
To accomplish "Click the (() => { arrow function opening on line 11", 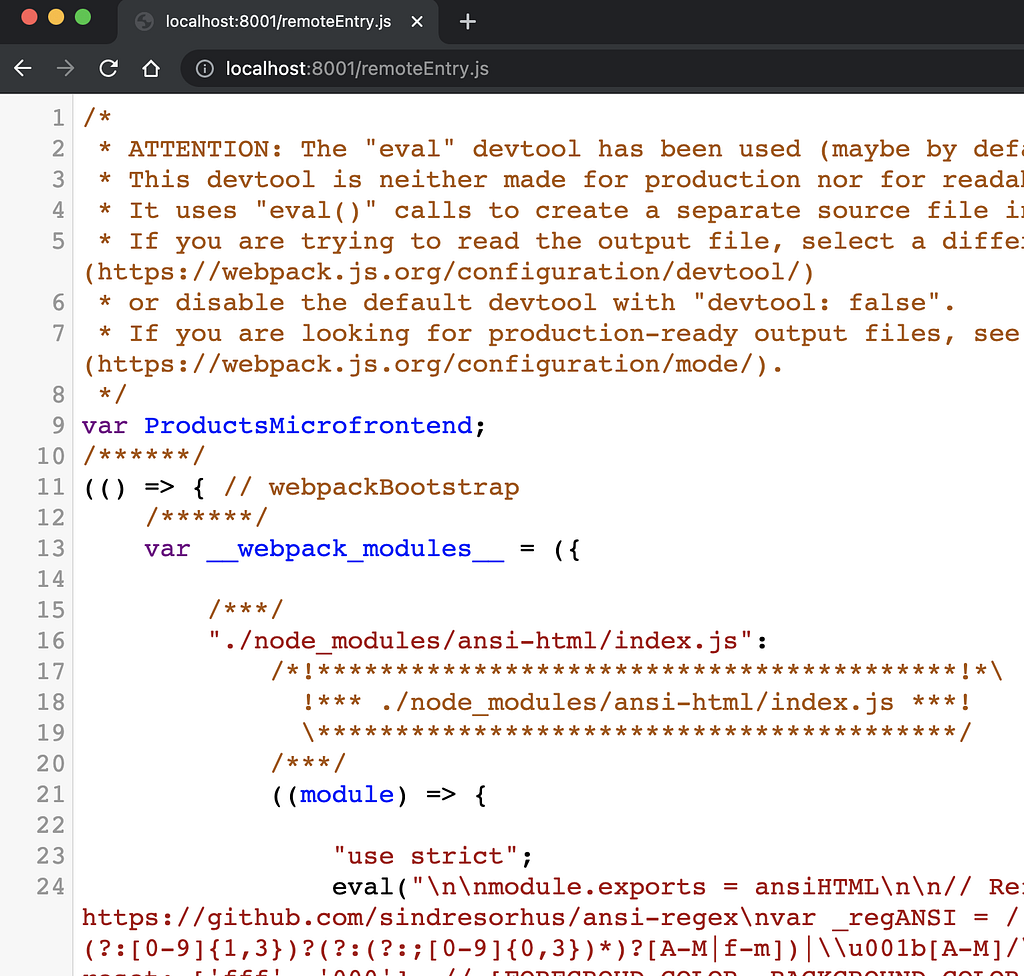I will point(144,487).
